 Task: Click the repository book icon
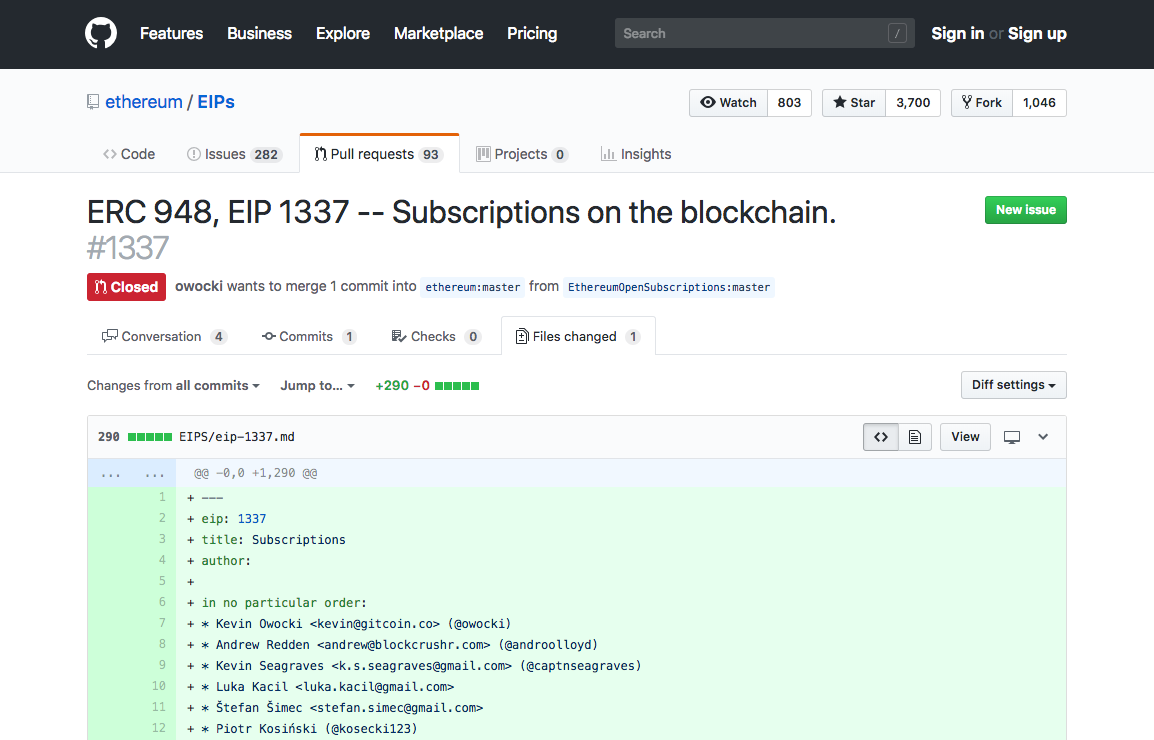pos(93,102)
